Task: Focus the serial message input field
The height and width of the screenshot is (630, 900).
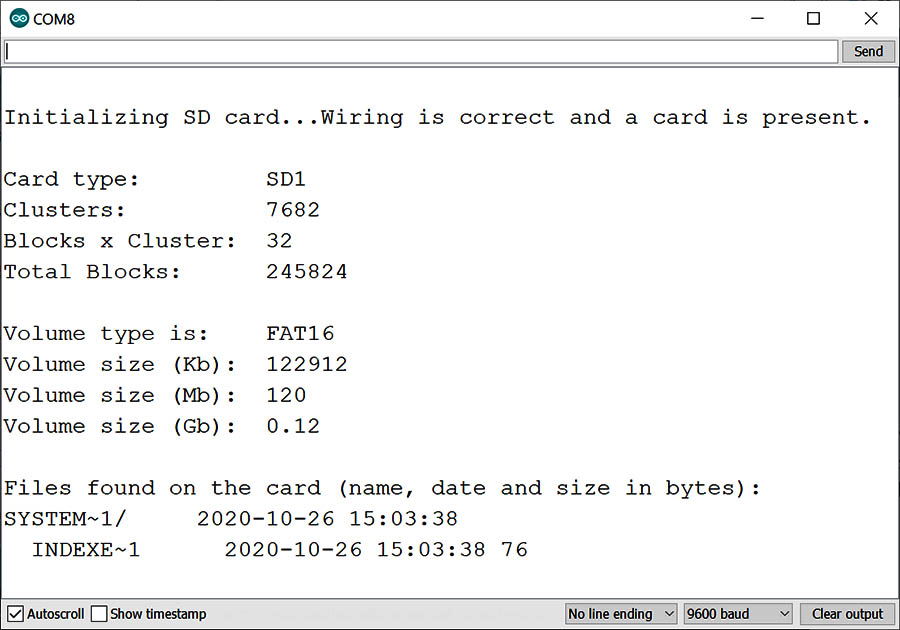Action: click(x=420, y=51)
